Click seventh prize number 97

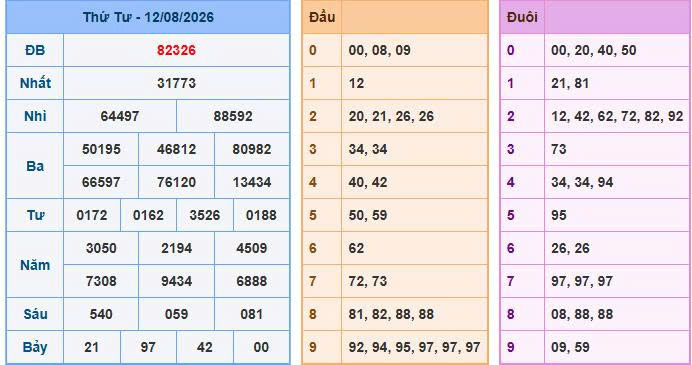[x=148, y=347]
